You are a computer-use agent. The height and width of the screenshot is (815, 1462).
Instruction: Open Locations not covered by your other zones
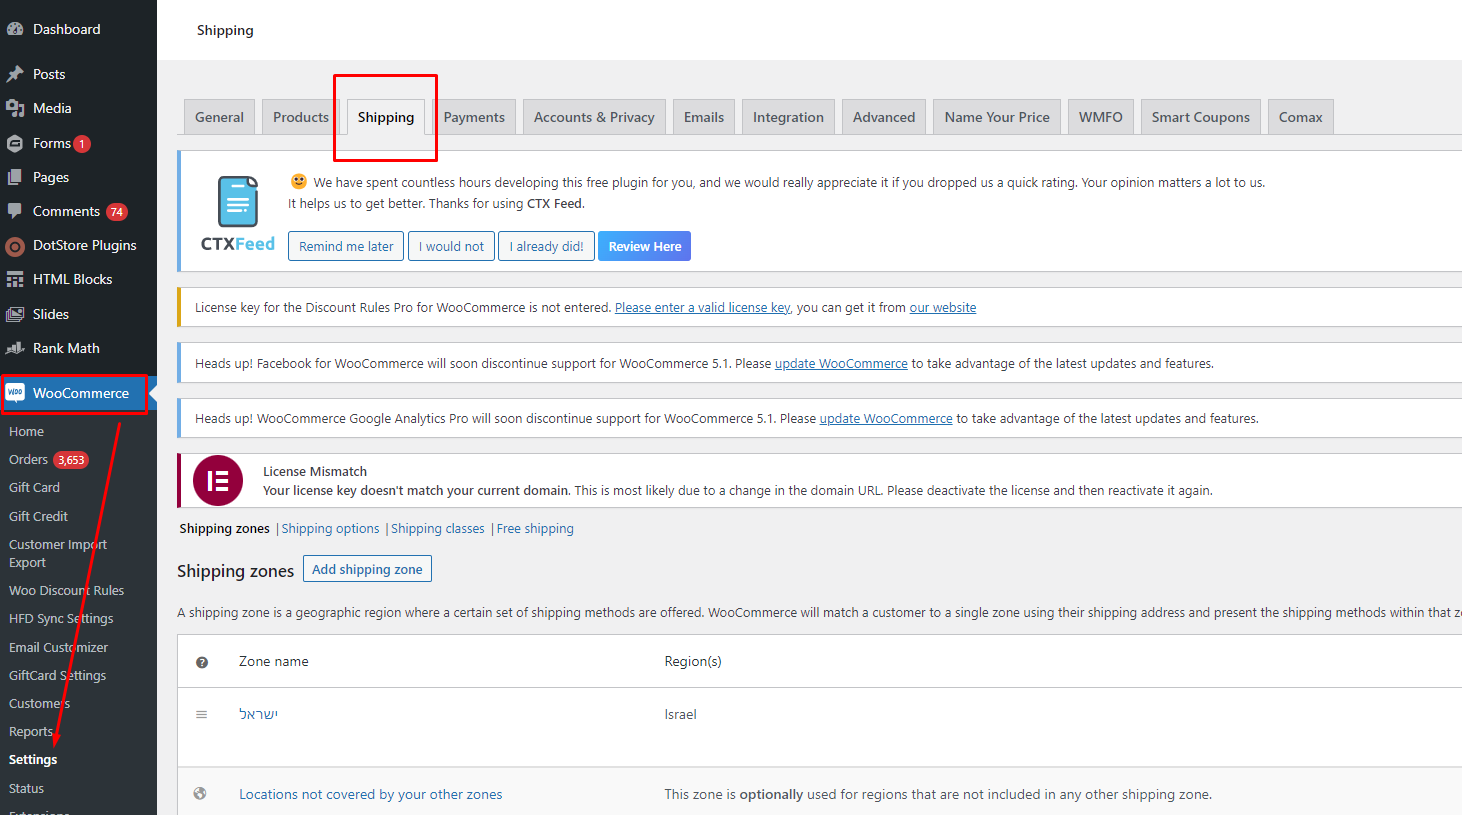click(x=370, y=795)
